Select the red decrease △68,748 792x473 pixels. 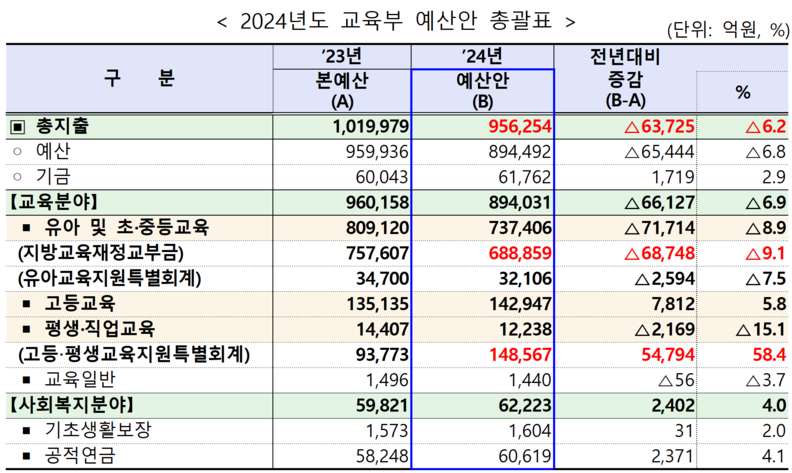pyautogui.click(x=659, y=253)
